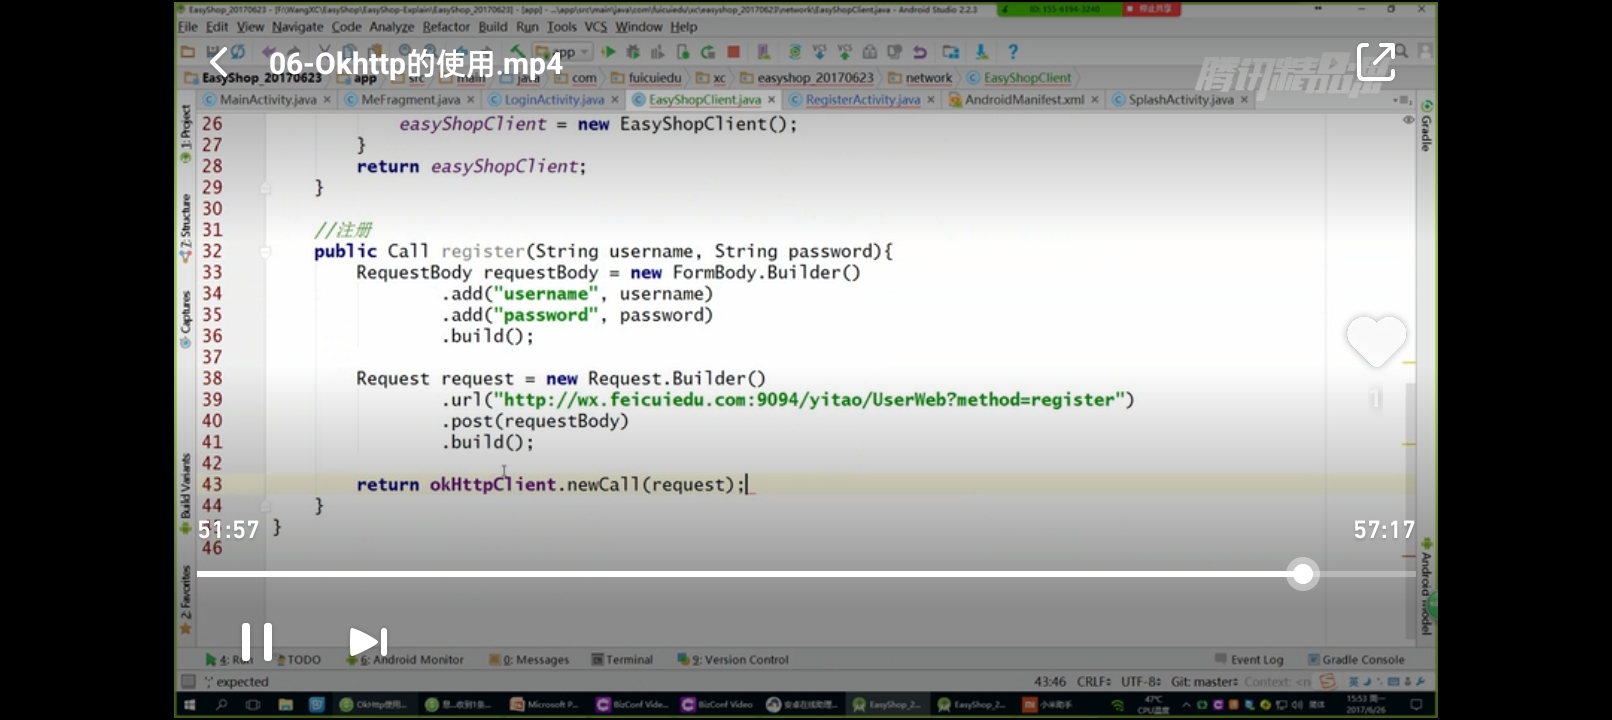Open the Gradle Console panel
This screenshot has width=1612, height=720.
[1355, 660]
